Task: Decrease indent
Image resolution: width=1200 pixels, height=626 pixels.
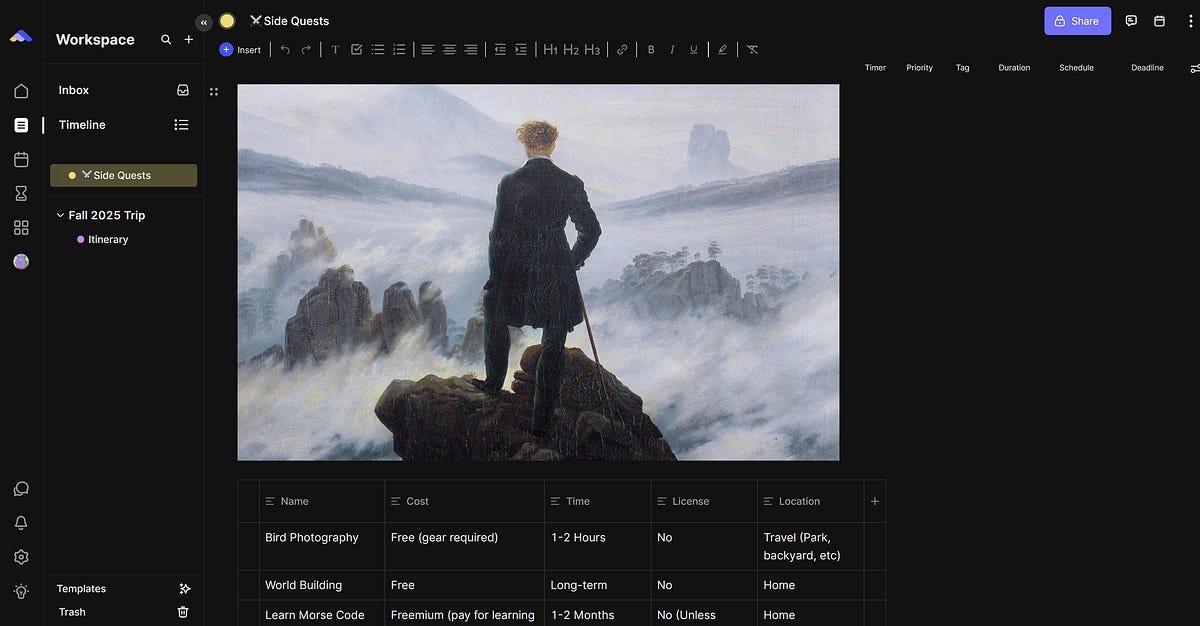Action: tap(500, 50)
